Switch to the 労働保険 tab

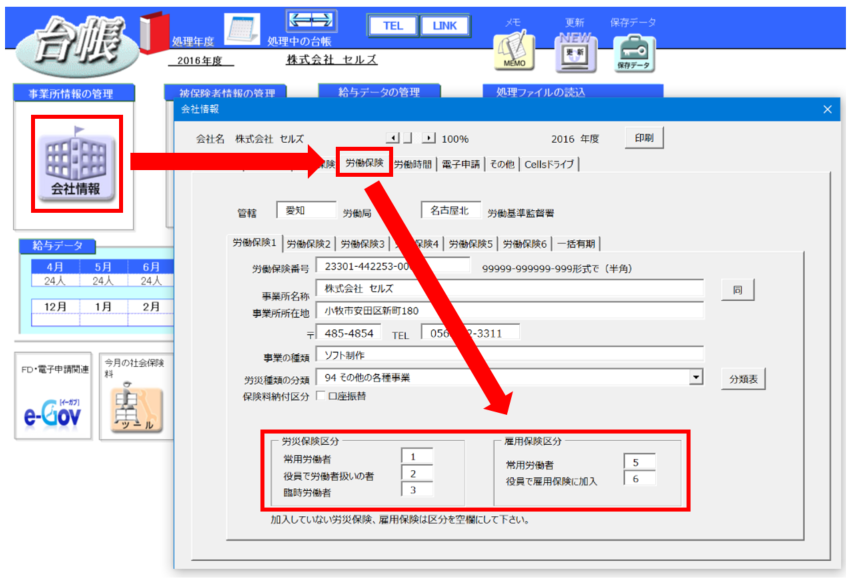[x=364, y=162]
